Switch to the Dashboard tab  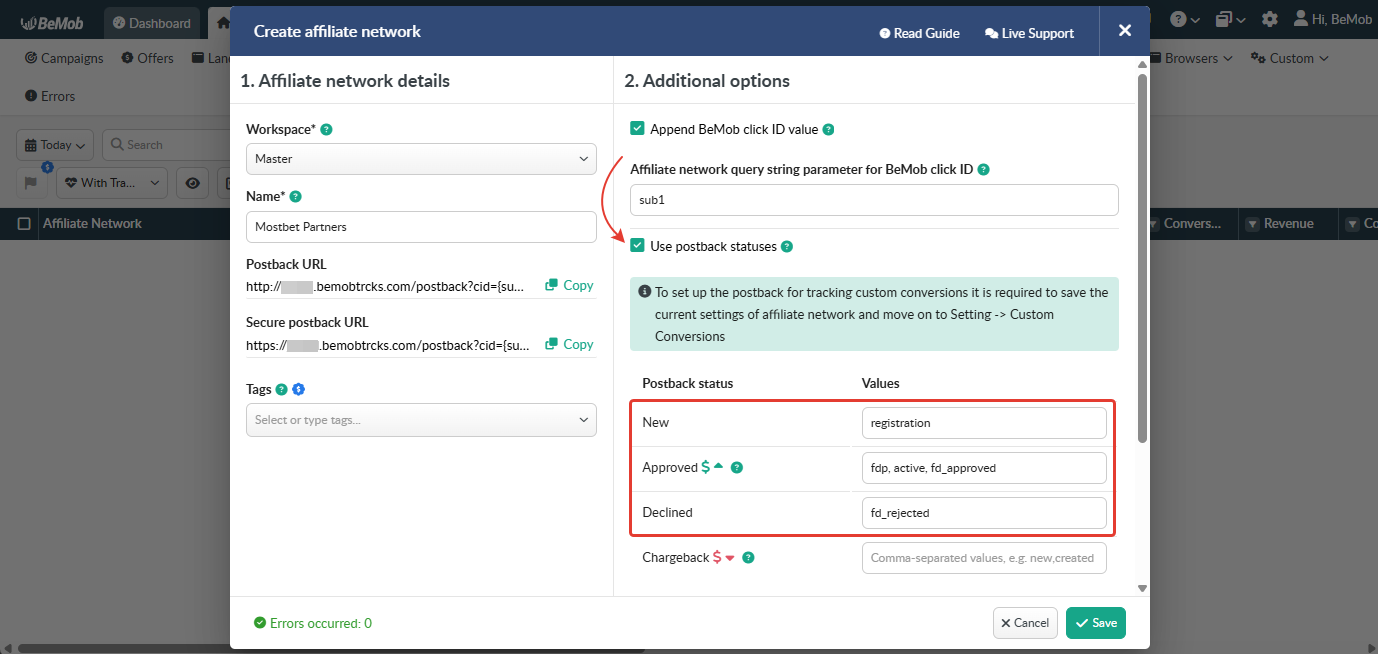point(151,23)
